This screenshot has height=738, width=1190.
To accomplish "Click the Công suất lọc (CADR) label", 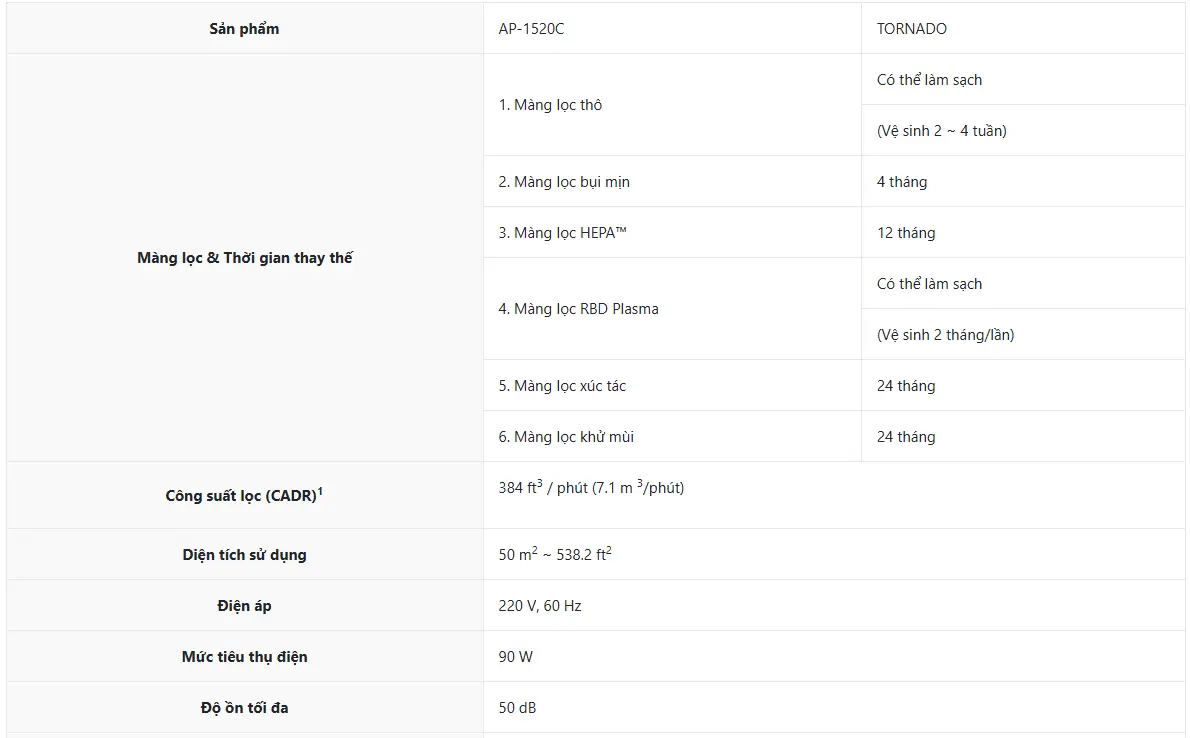I will [x=244, y=495].
